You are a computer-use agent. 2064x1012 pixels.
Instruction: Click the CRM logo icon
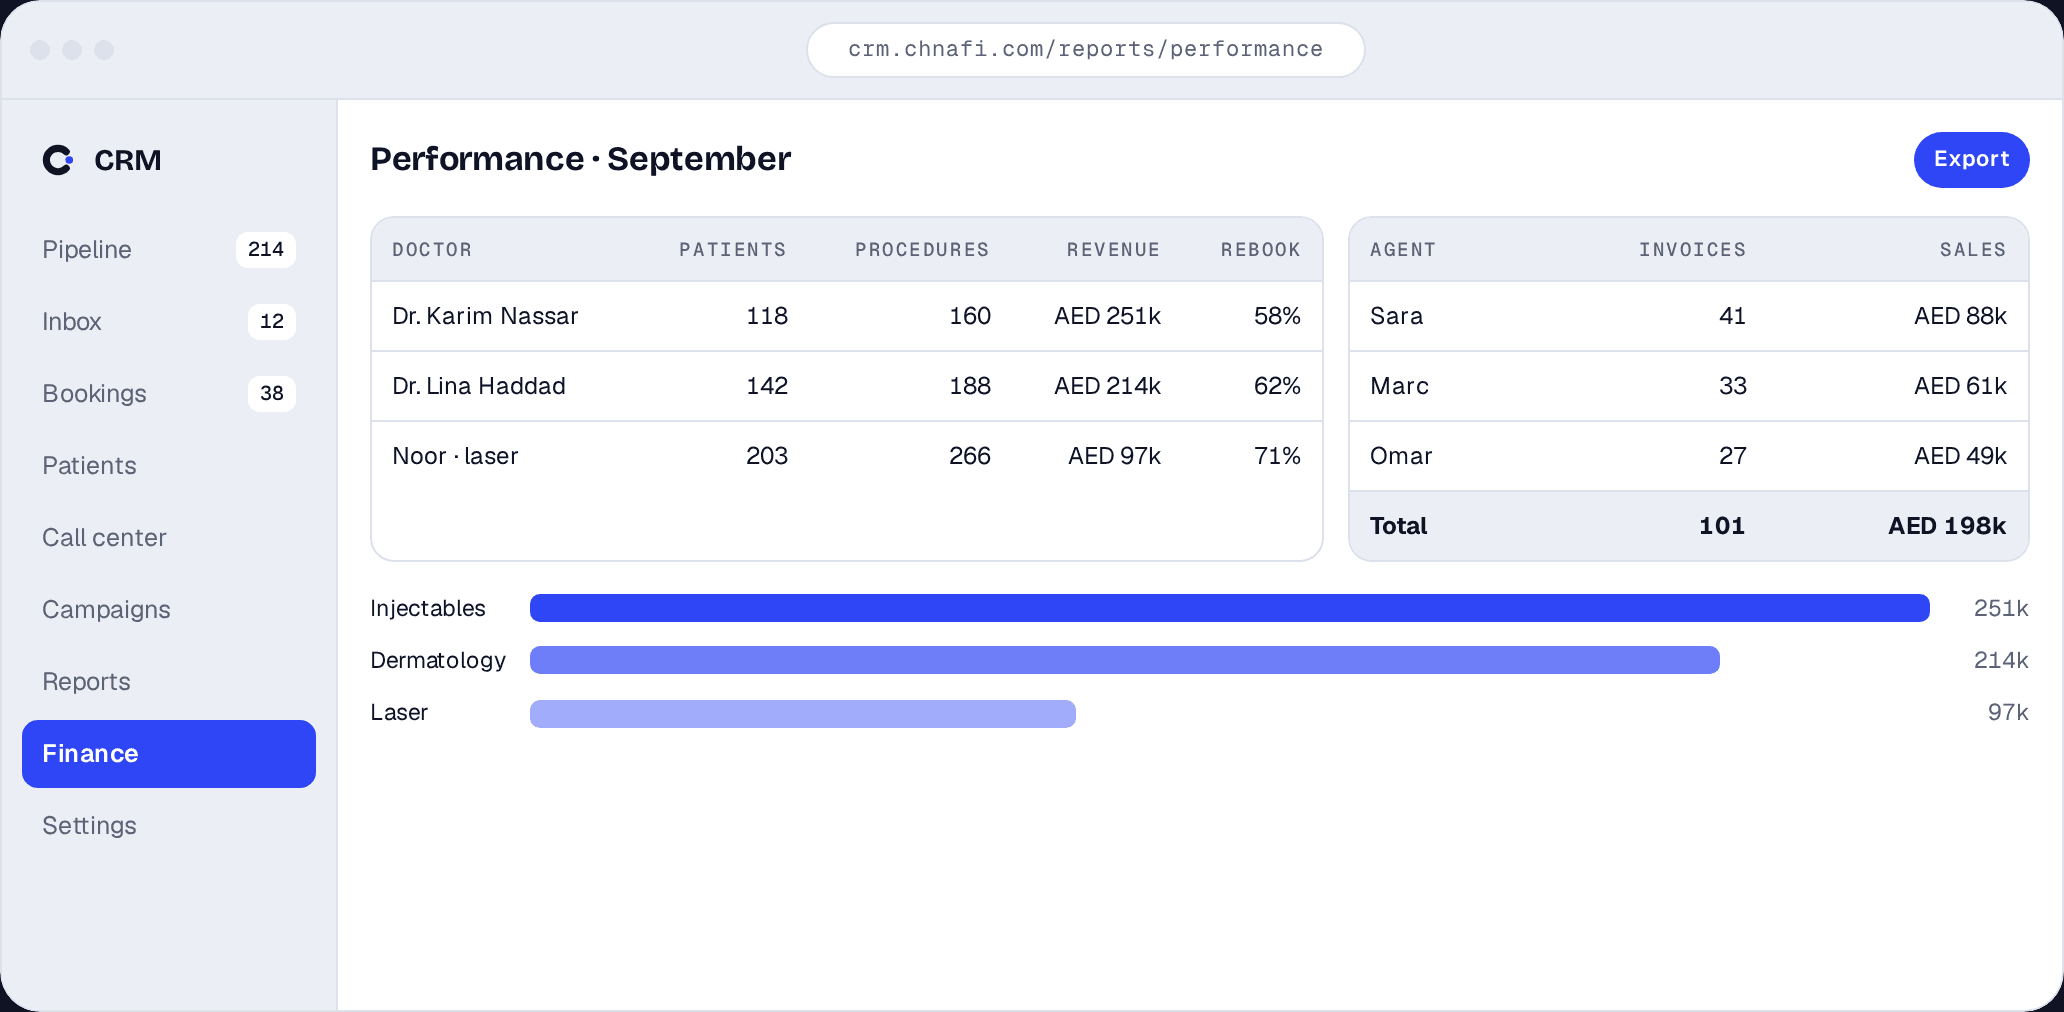point(58,160)
